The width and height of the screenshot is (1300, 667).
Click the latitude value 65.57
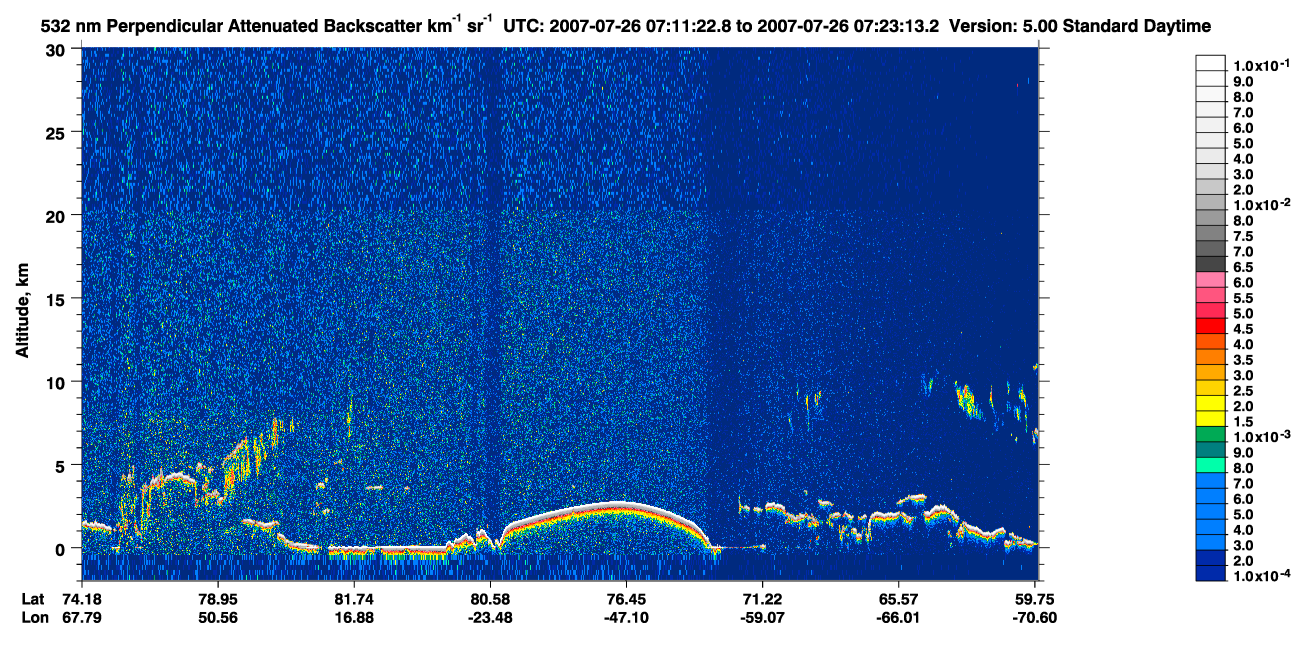(898, 598)
